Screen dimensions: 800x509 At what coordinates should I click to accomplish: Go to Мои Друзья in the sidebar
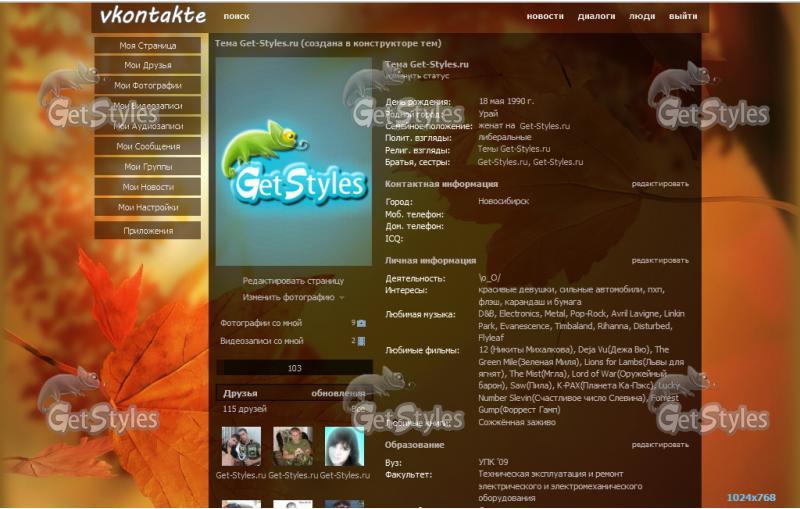pos(147,65)
